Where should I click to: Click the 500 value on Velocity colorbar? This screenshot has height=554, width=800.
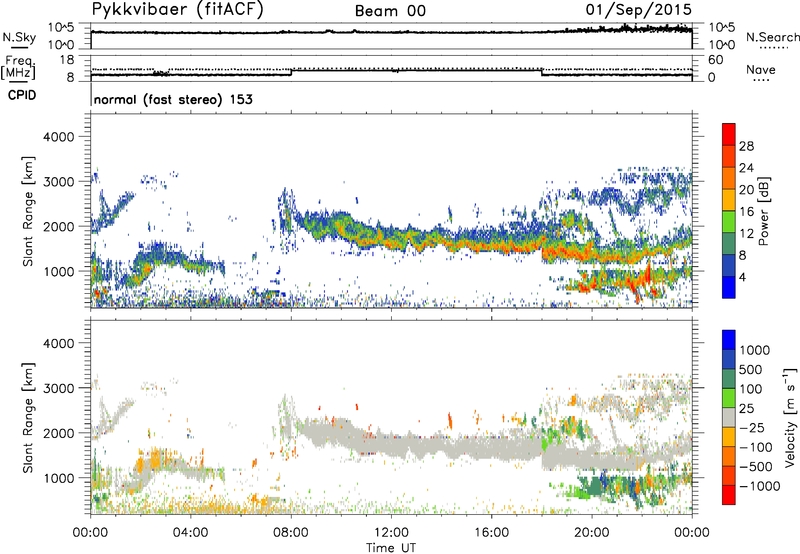pyautogui.click(x=751, y=370)
